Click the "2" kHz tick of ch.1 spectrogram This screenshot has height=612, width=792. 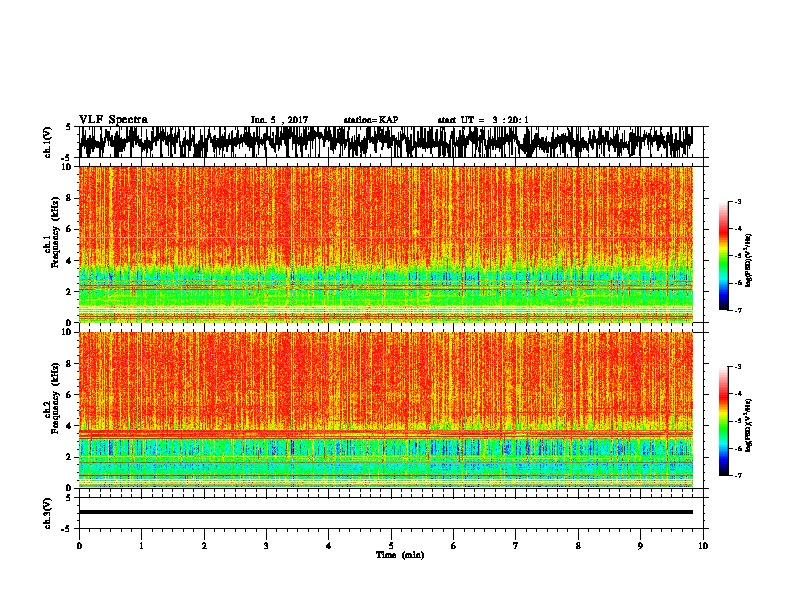click(x=69, y=292)
